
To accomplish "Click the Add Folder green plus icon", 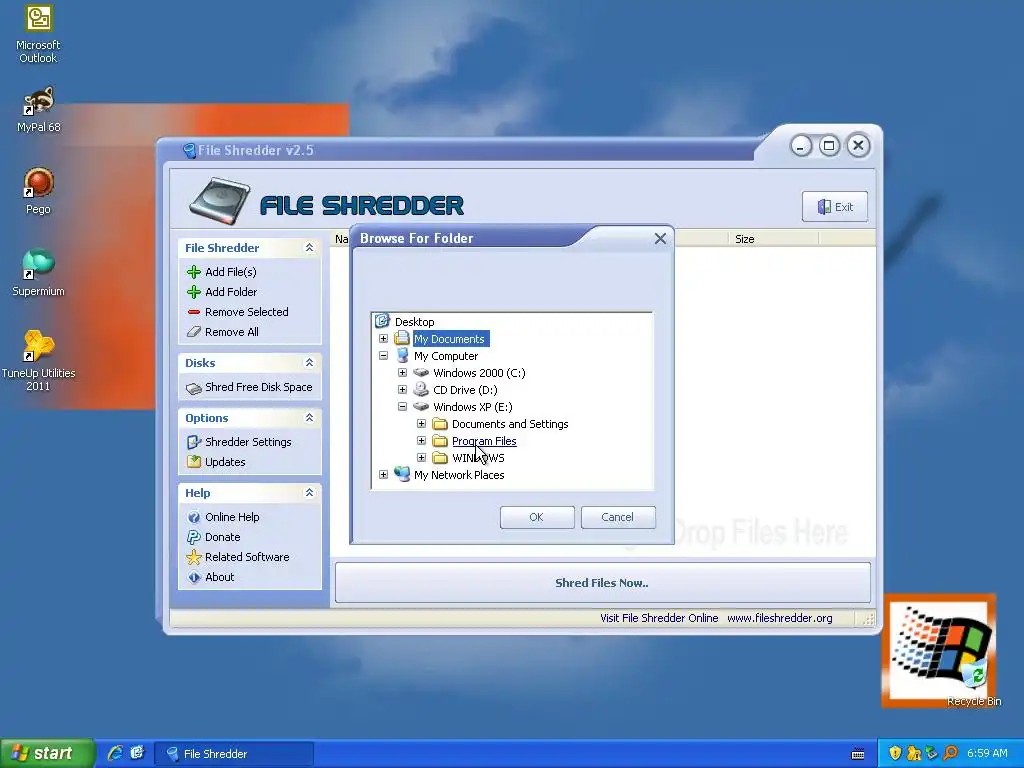I will point(193,292).
